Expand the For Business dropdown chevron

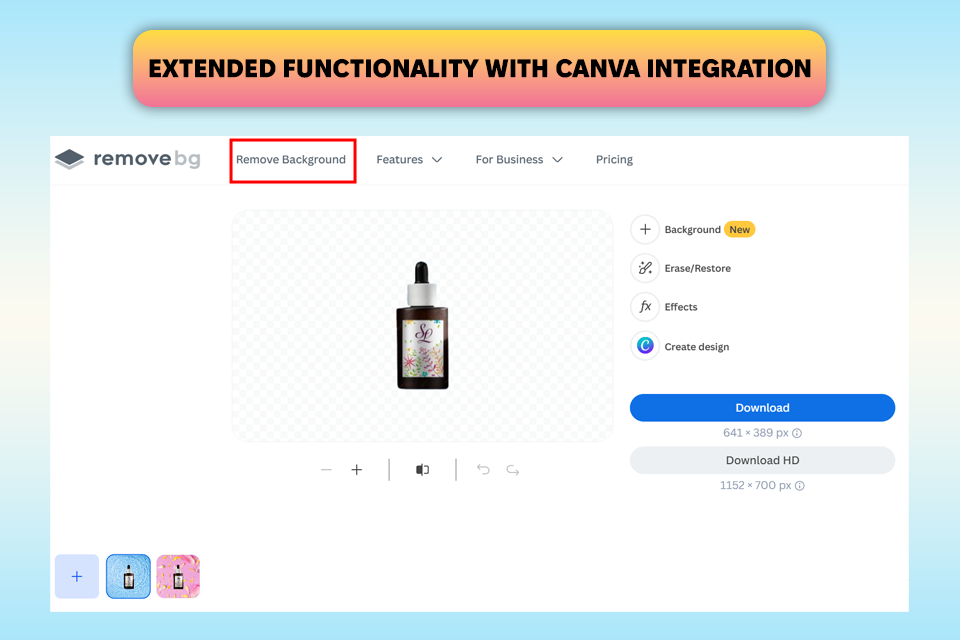(x=557, y=160)
